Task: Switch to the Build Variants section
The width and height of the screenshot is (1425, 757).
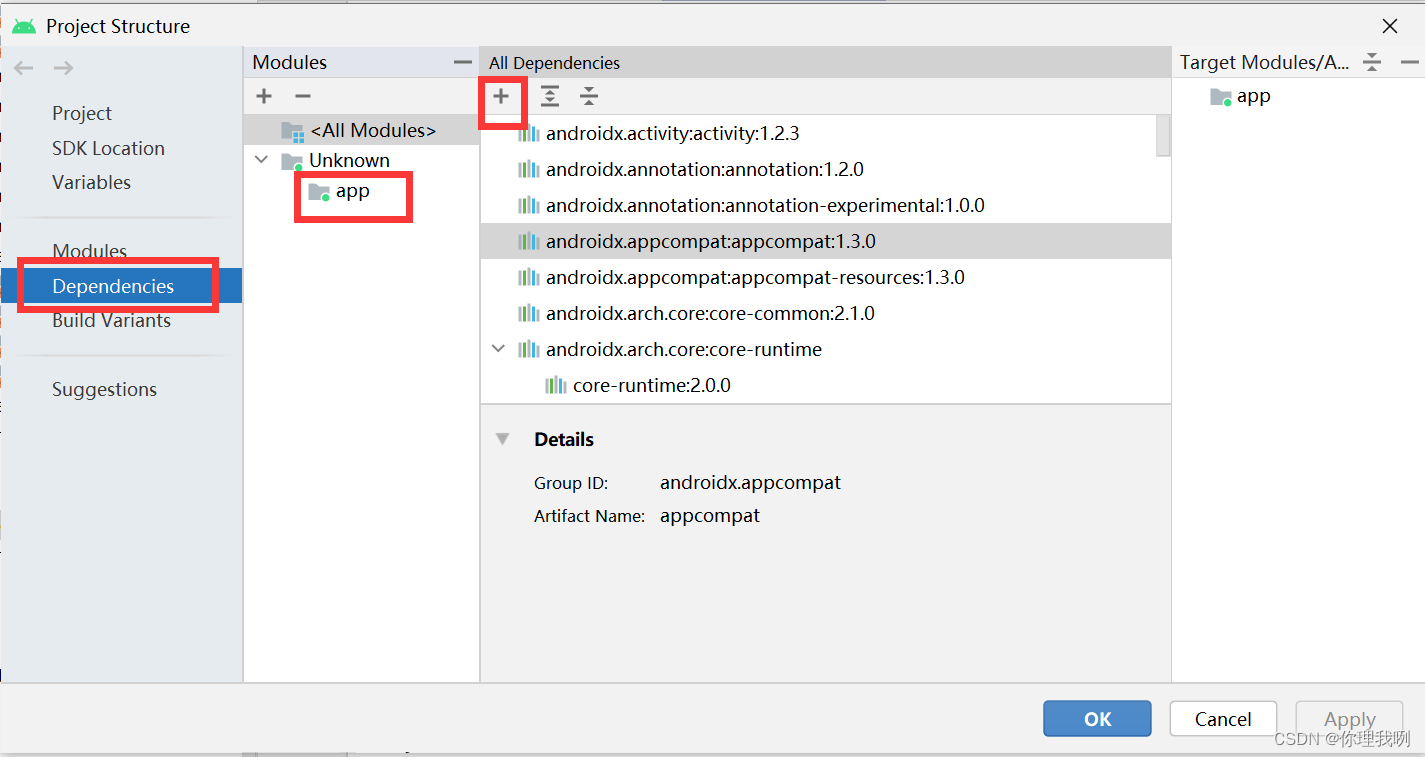Action: (113, 320)
